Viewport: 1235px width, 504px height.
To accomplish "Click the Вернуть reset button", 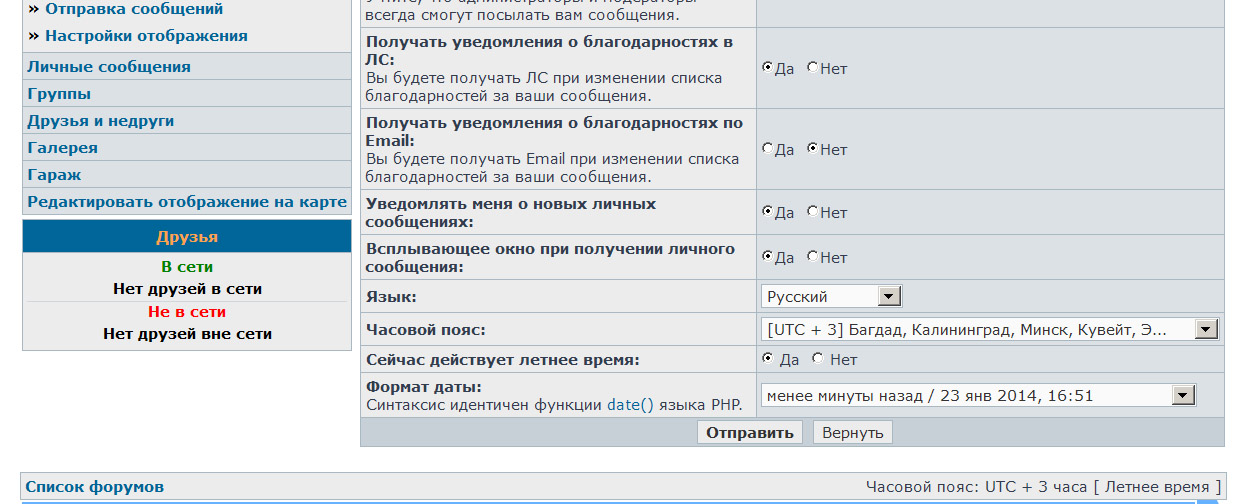I will point(852,432).
